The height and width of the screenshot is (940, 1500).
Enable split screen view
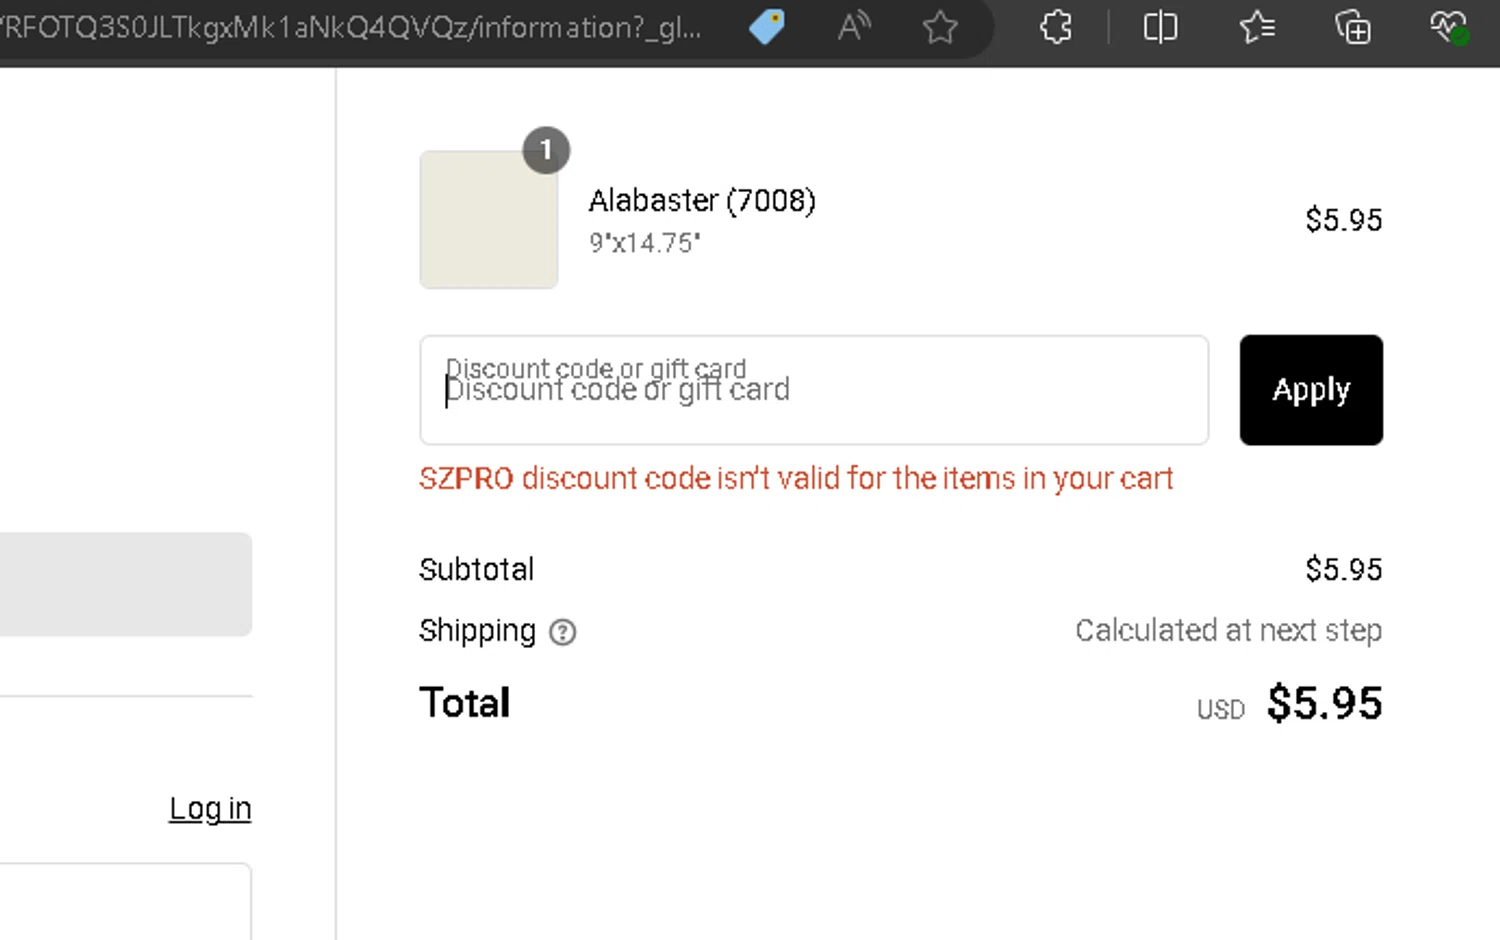[x=1160, y=27]
